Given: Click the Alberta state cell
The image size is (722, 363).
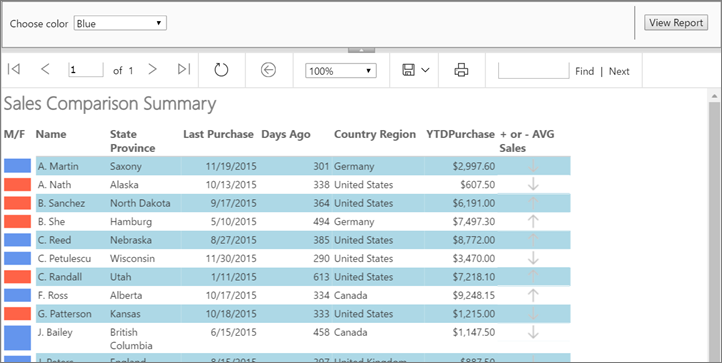Looking at the screenshot, I should click(x=126, y=295).
